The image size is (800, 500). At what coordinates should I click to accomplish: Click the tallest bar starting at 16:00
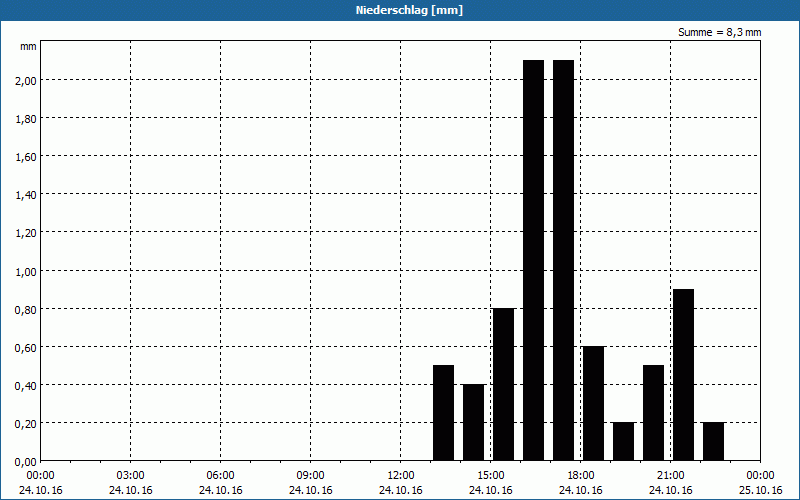[x=533, y=260]
